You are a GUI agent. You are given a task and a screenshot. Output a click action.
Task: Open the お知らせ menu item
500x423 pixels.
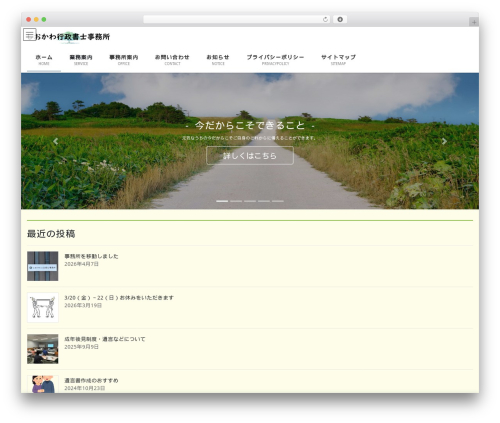pos(218,60)
